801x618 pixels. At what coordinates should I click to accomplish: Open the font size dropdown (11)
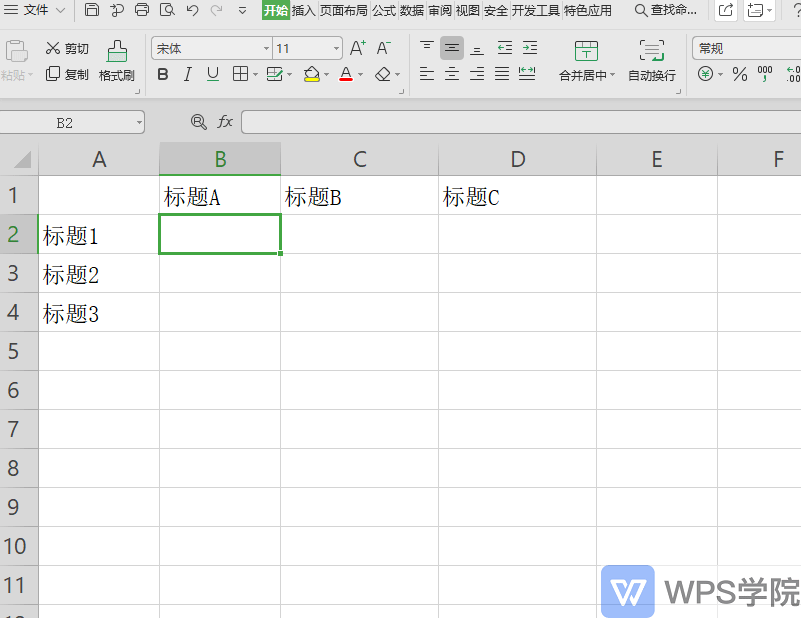click(x=336, y=49)
